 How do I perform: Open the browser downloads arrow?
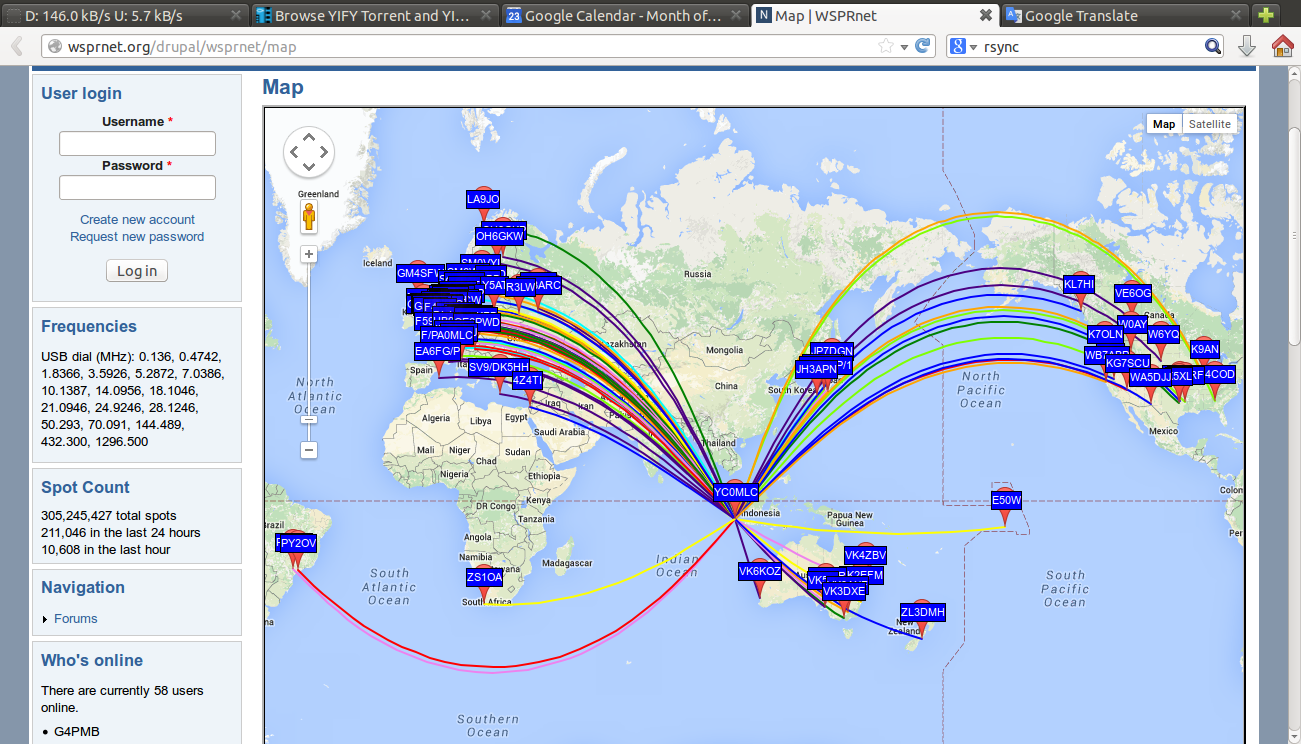tap(1247, 47)
